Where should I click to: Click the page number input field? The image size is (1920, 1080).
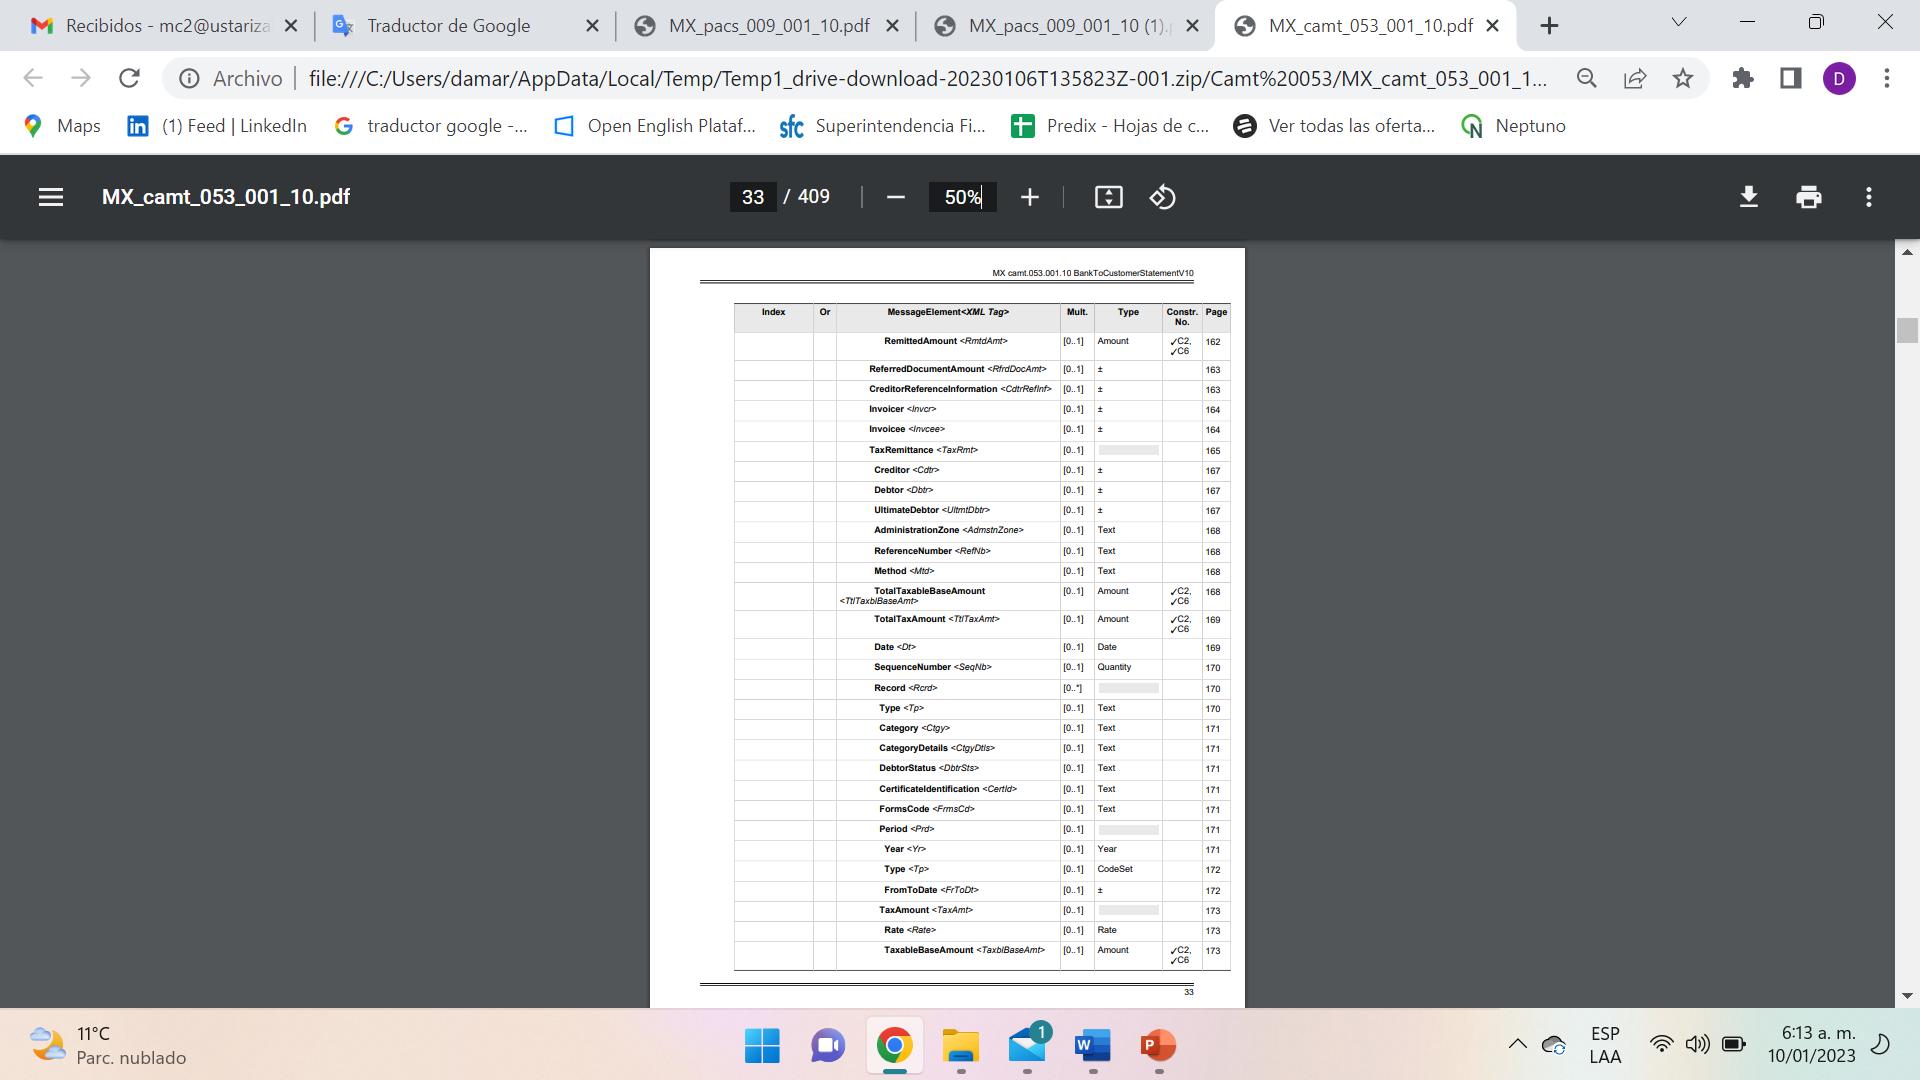pos(752,197)
